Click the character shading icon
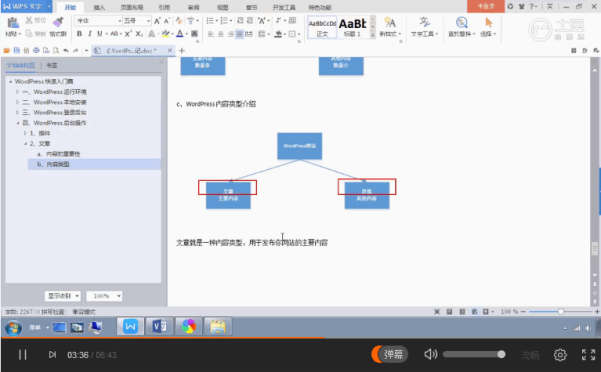The height and width of the screenshot is (372, 601). click(x=195, y=34)
